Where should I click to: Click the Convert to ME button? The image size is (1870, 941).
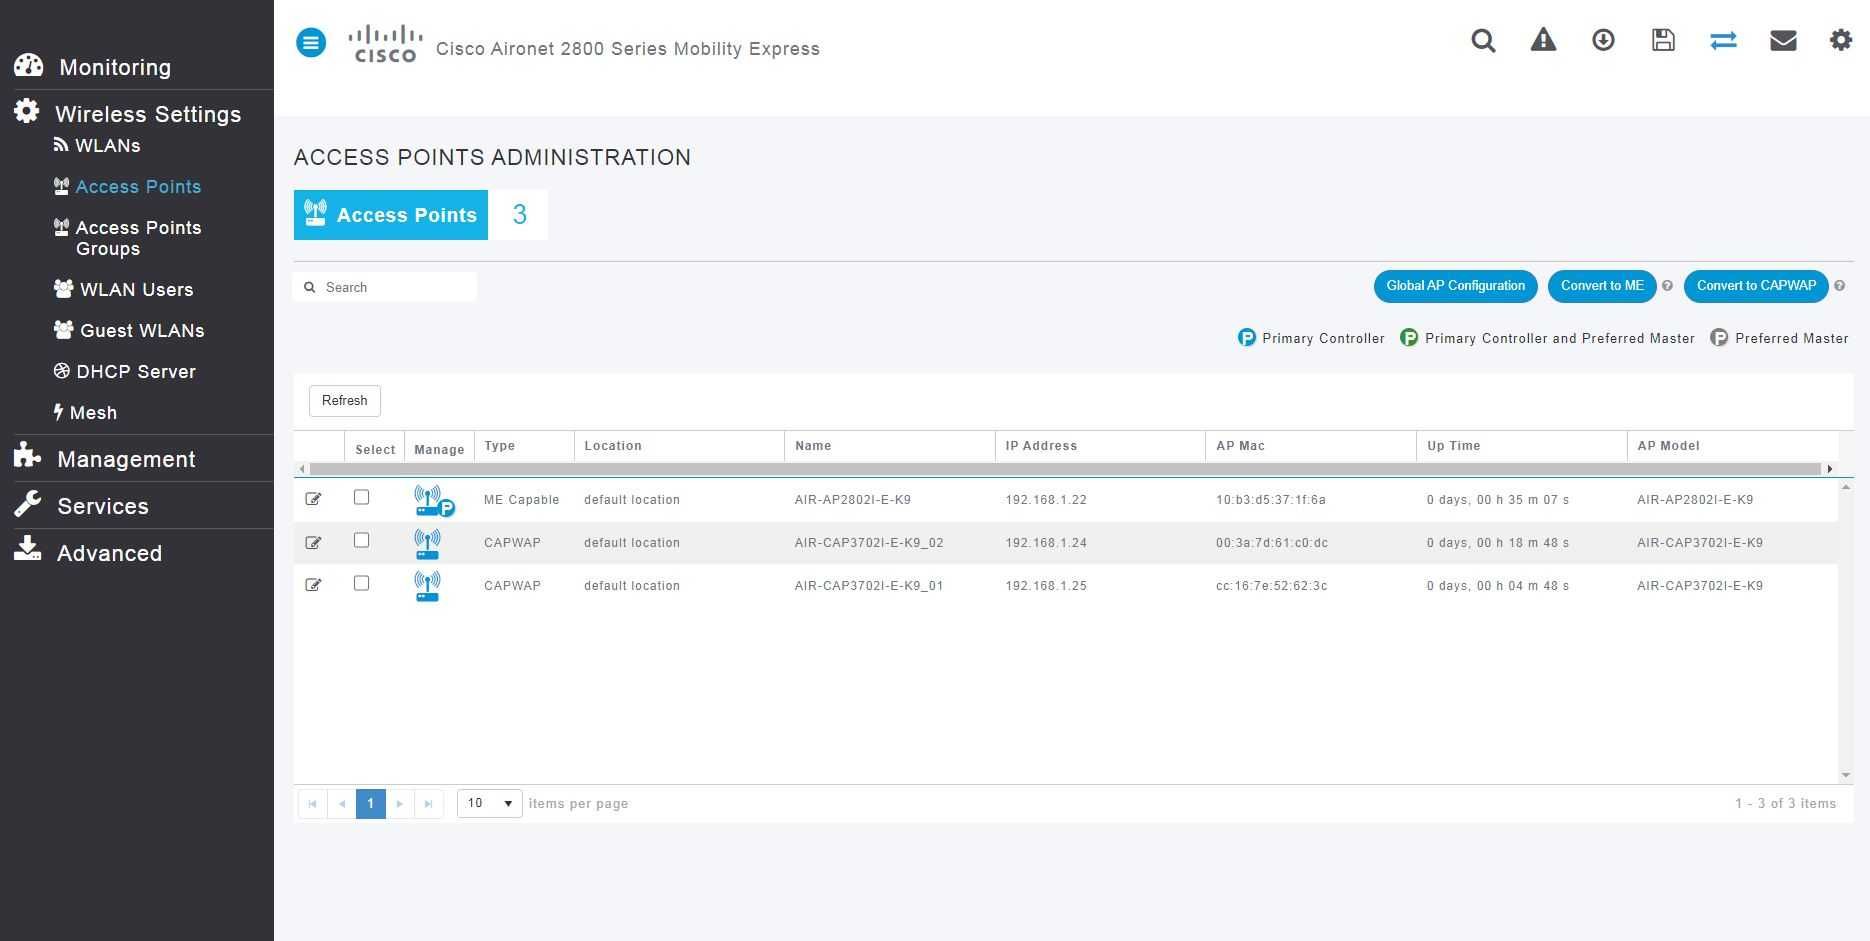[x=1602, y=286]
